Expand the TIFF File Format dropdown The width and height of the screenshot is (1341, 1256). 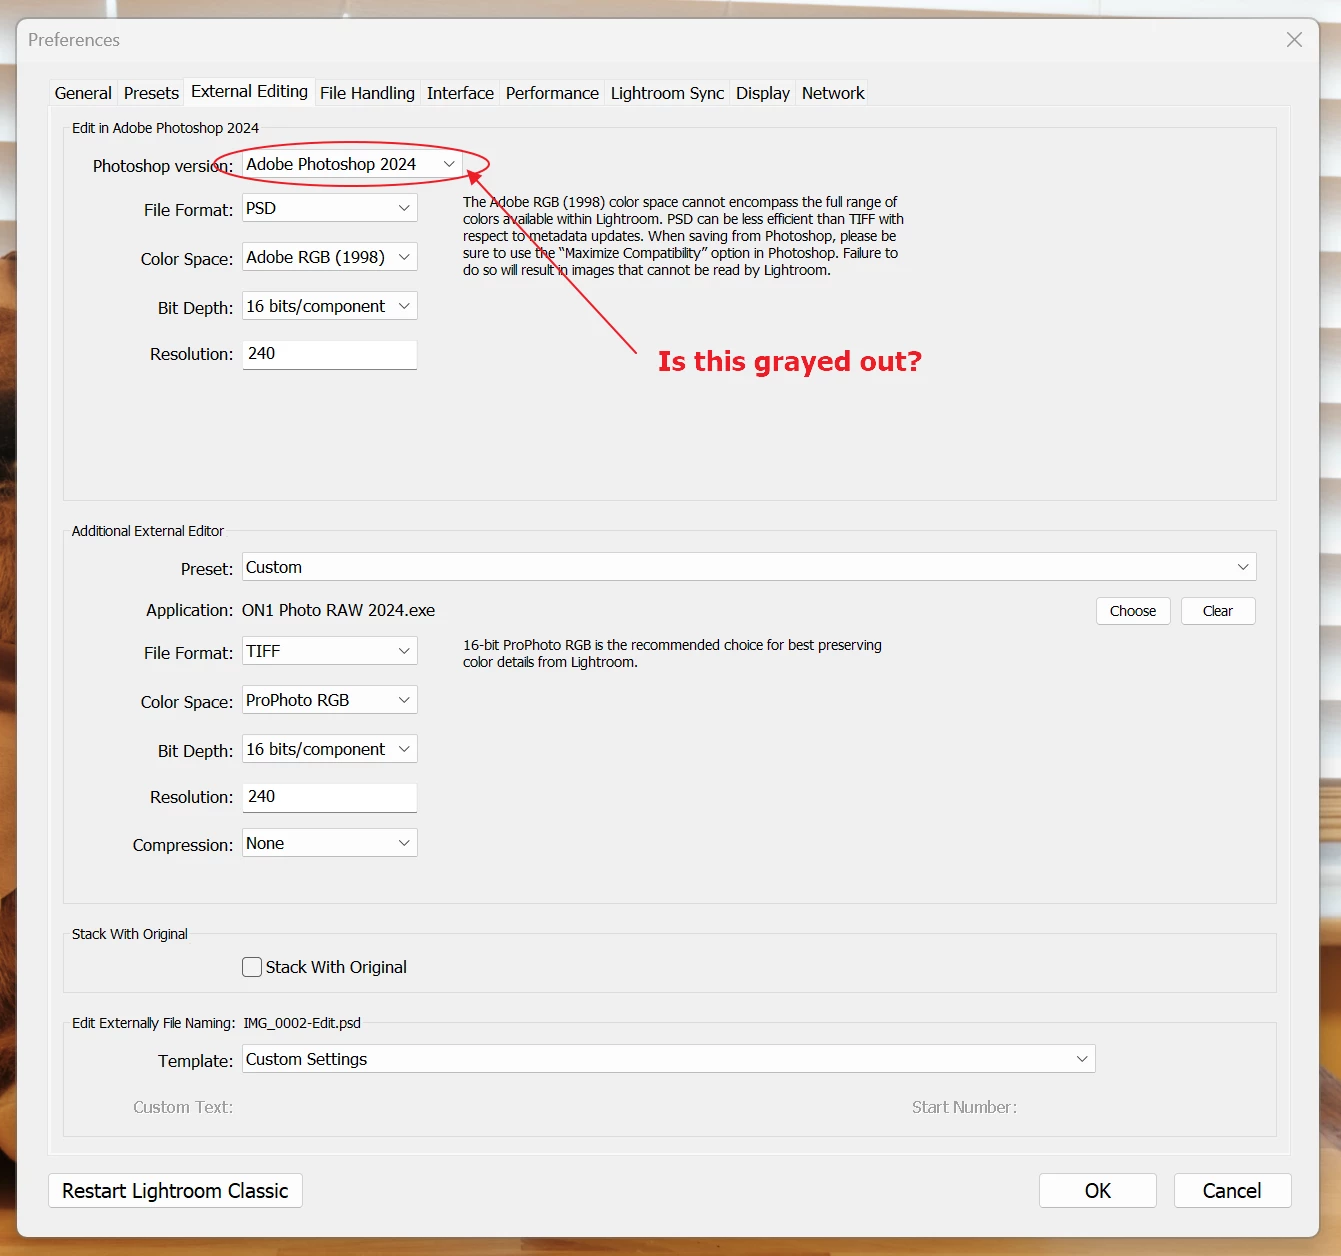point(329,651)
